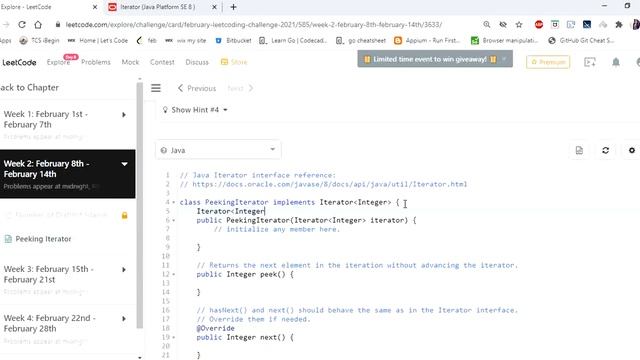Open the Home | Let's Code bookmark
This screenshot has width=640, height=360.
98,40
